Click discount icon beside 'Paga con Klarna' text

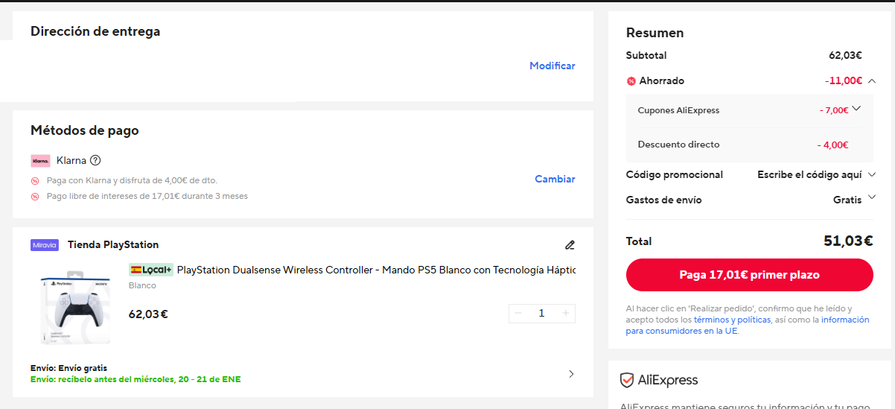click(35, 181)
